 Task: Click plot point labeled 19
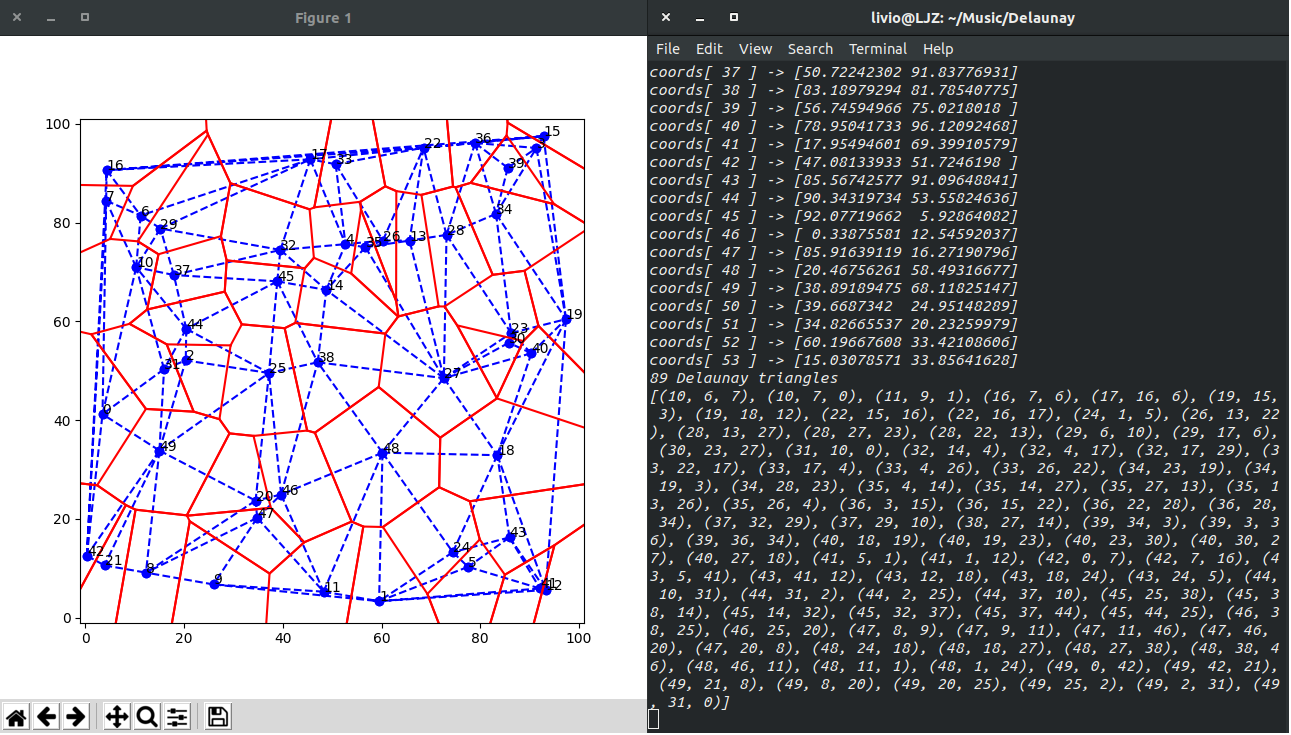click(x=566, y=319)
